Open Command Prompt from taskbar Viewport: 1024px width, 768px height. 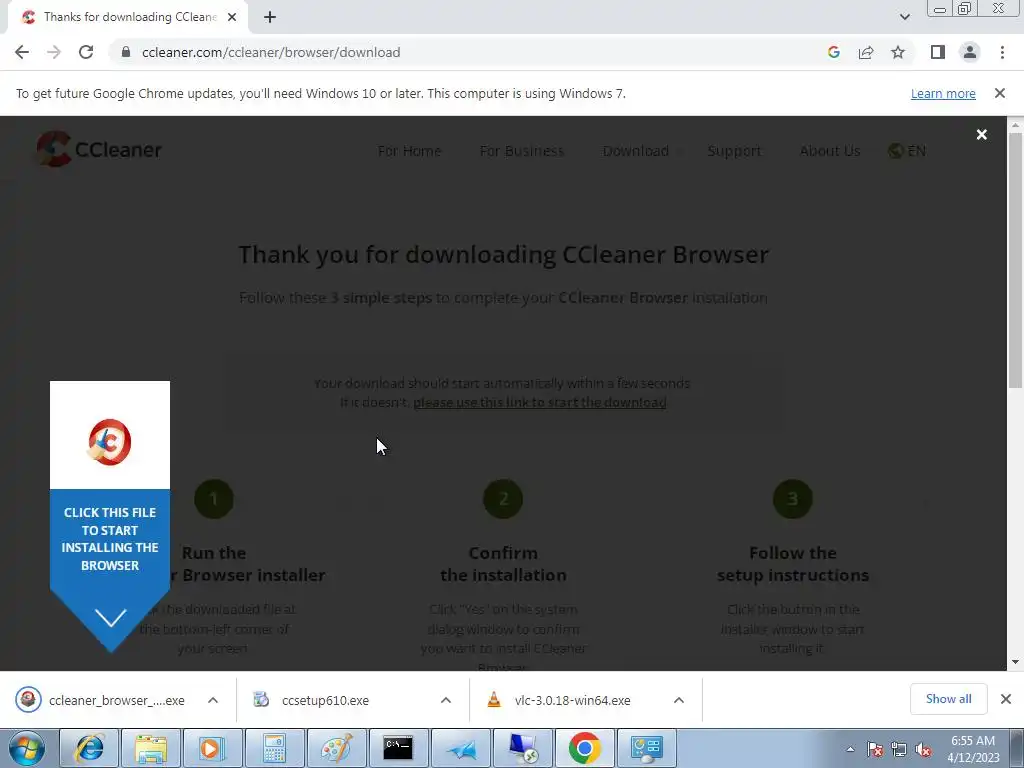pos(398,748)
